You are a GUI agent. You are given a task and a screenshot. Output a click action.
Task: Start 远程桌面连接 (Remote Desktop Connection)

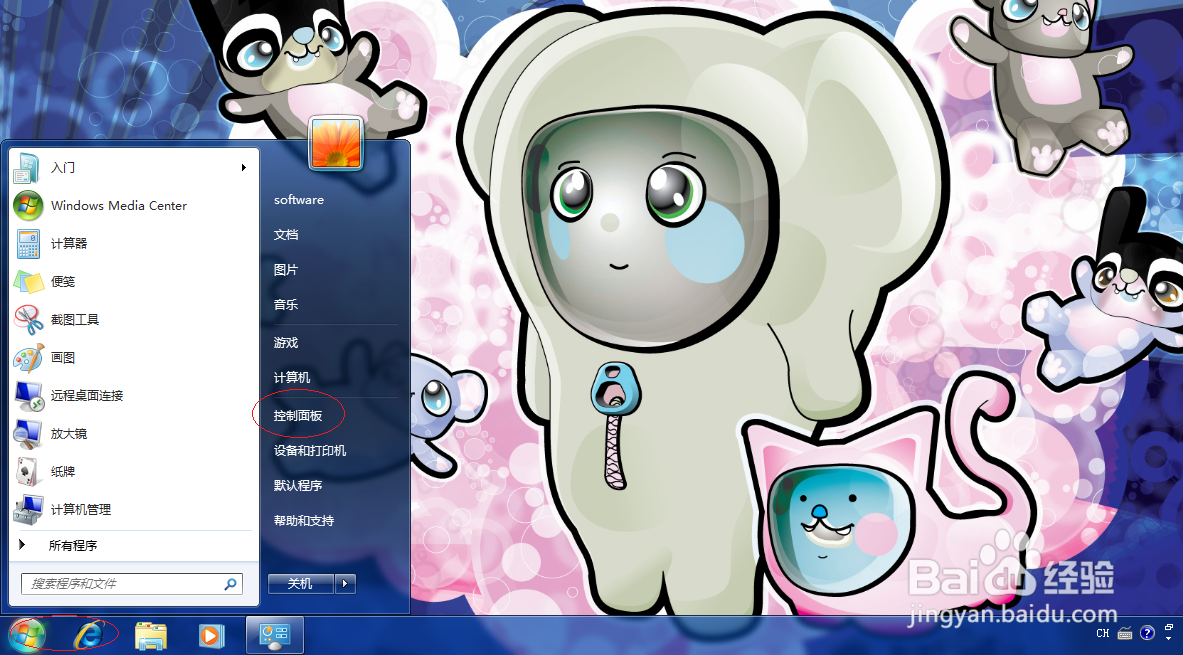pyautogui.click(x=133, y=395)
